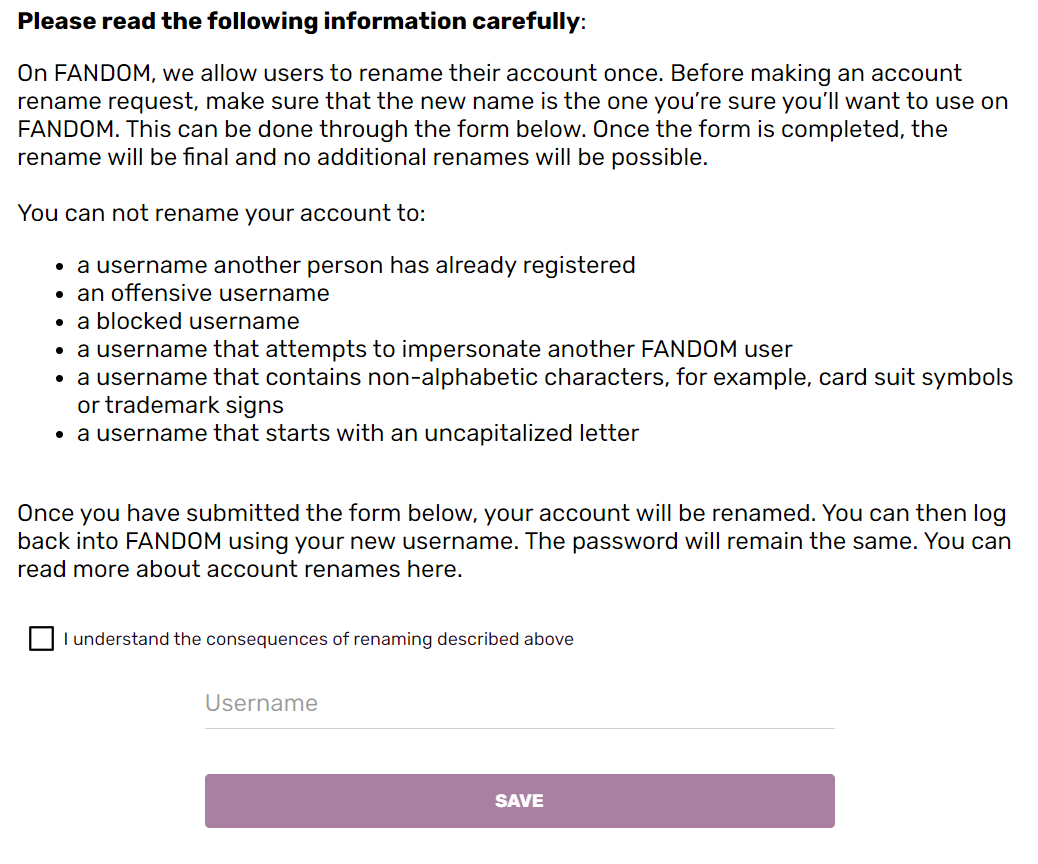Image resolution: width=1038 pixels, height=864 pixels.
Task: Click into the Username input field
Action: point(519,704)
